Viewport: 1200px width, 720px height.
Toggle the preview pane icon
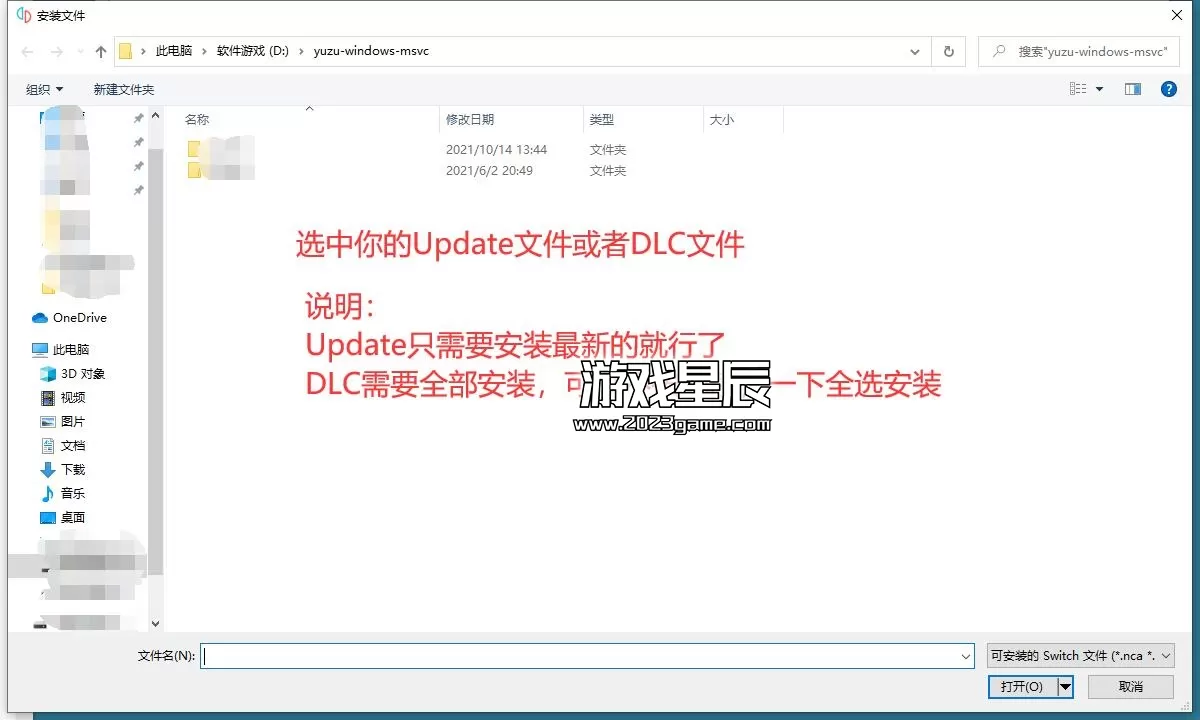click(1132, 89)
